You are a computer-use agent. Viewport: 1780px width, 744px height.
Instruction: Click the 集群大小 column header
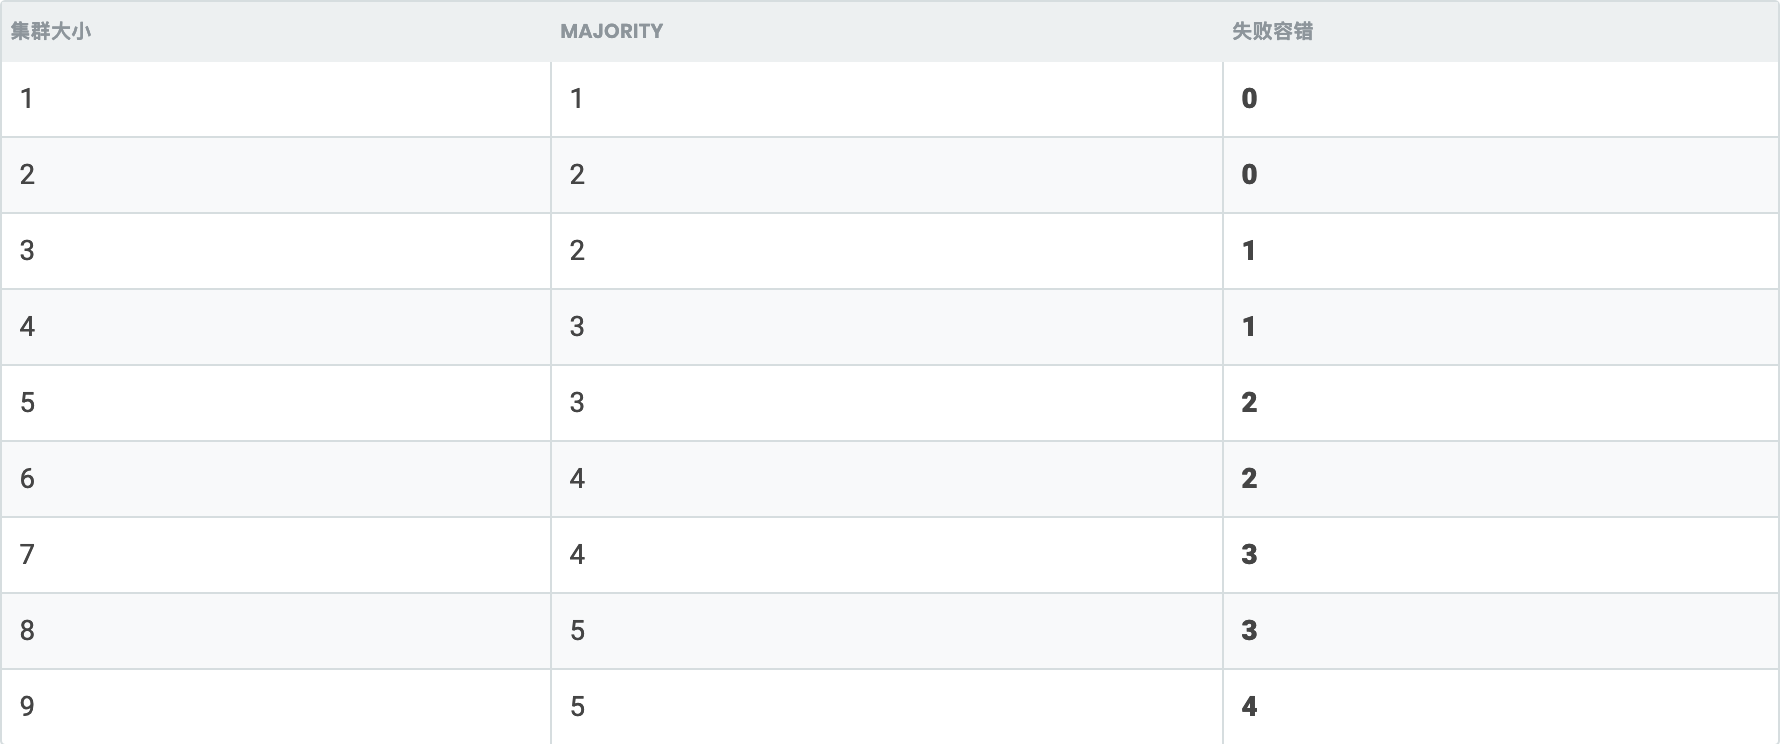(x=51, y=31)
